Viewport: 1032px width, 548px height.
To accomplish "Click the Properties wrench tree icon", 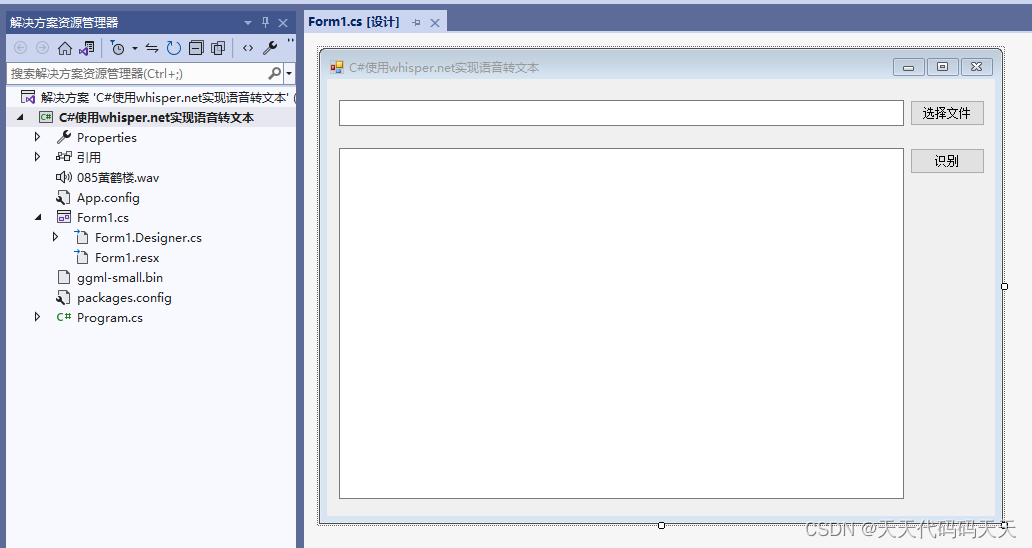I will tap(64, 137).
